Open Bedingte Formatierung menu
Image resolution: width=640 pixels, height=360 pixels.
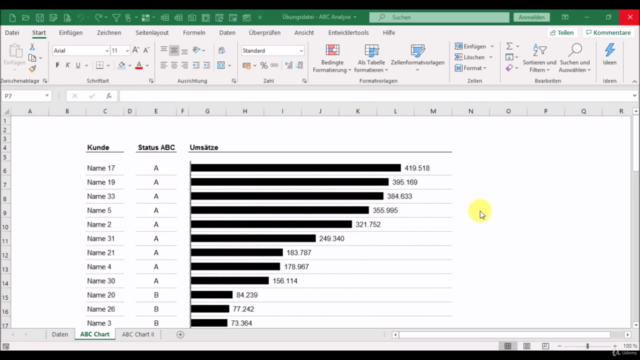tap(332, 58)
